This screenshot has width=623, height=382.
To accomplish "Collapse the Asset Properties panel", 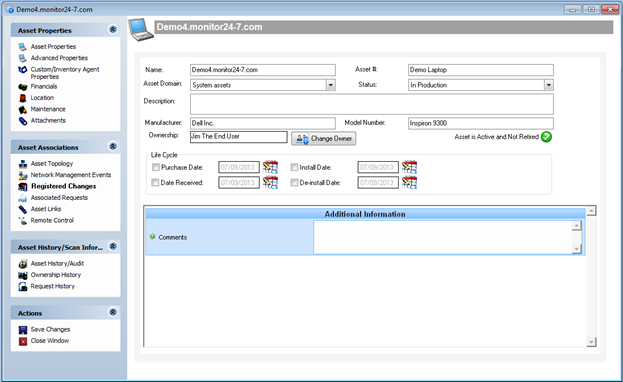I will tap(113, 29).
